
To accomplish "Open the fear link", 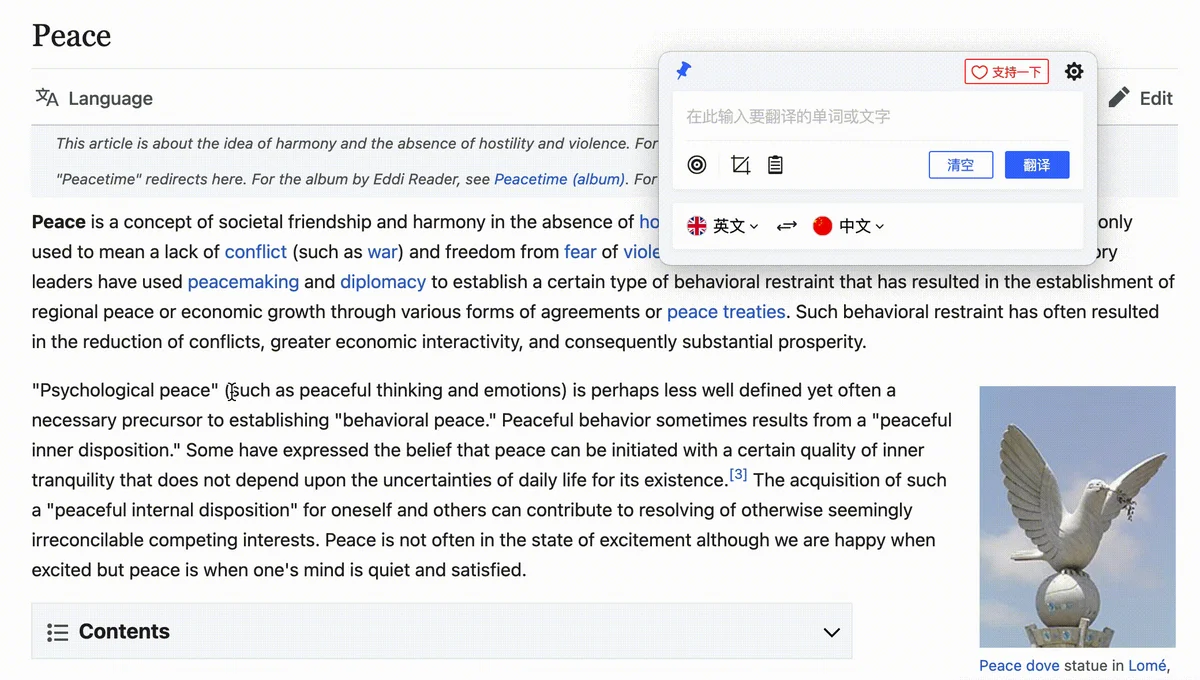I will point(580,252).
